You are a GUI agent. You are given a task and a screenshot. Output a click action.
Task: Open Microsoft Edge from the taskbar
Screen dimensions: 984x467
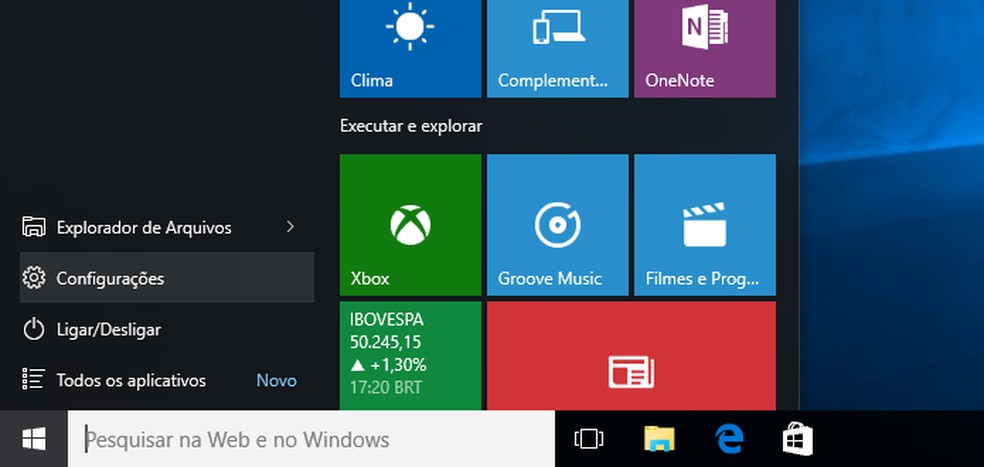click(729, 439)
